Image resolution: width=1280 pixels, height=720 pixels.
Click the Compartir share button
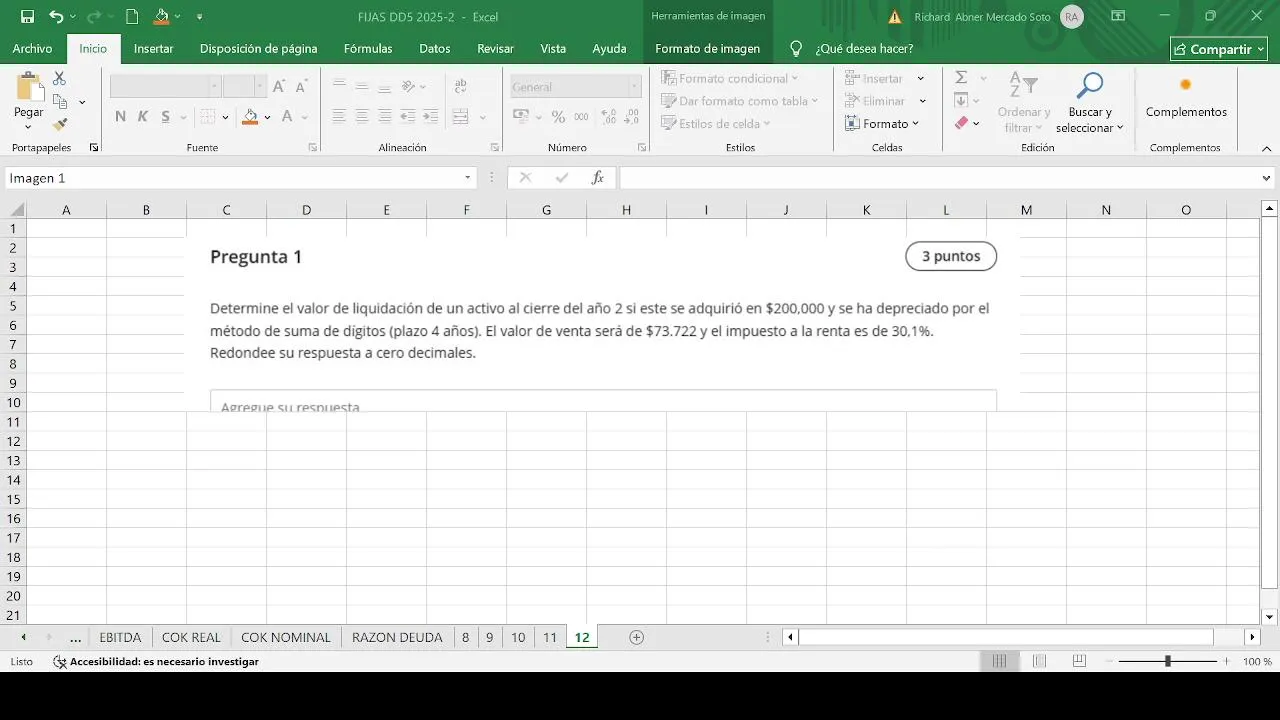tap(1219, 49)
